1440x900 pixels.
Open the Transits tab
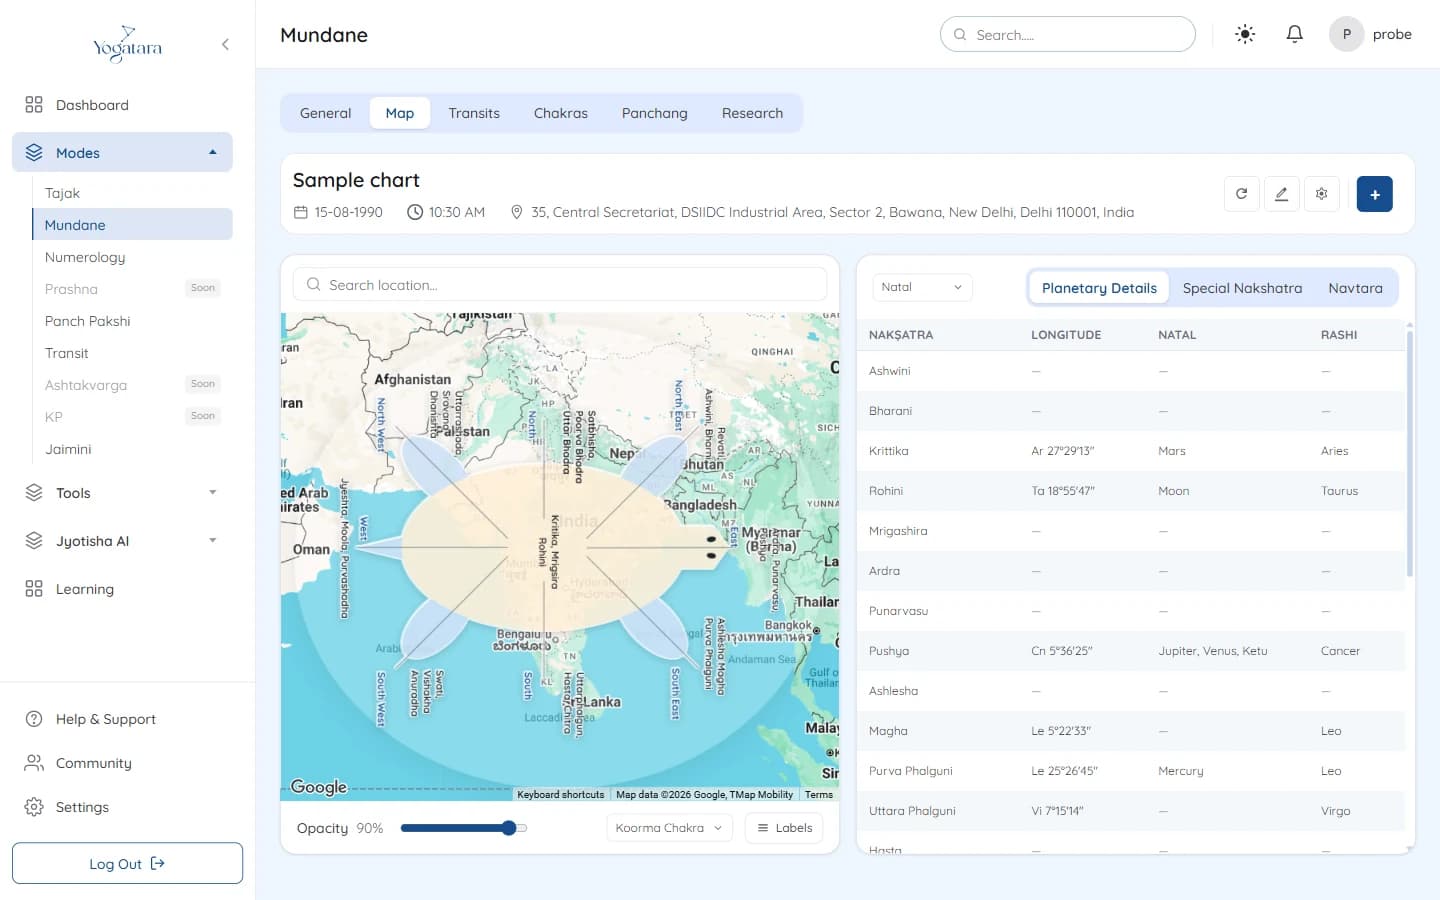point(474,113)
